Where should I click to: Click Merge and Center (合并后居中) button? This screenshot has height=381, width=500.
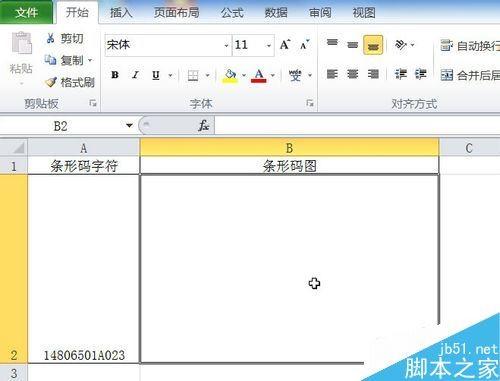[x=470, y=75]
